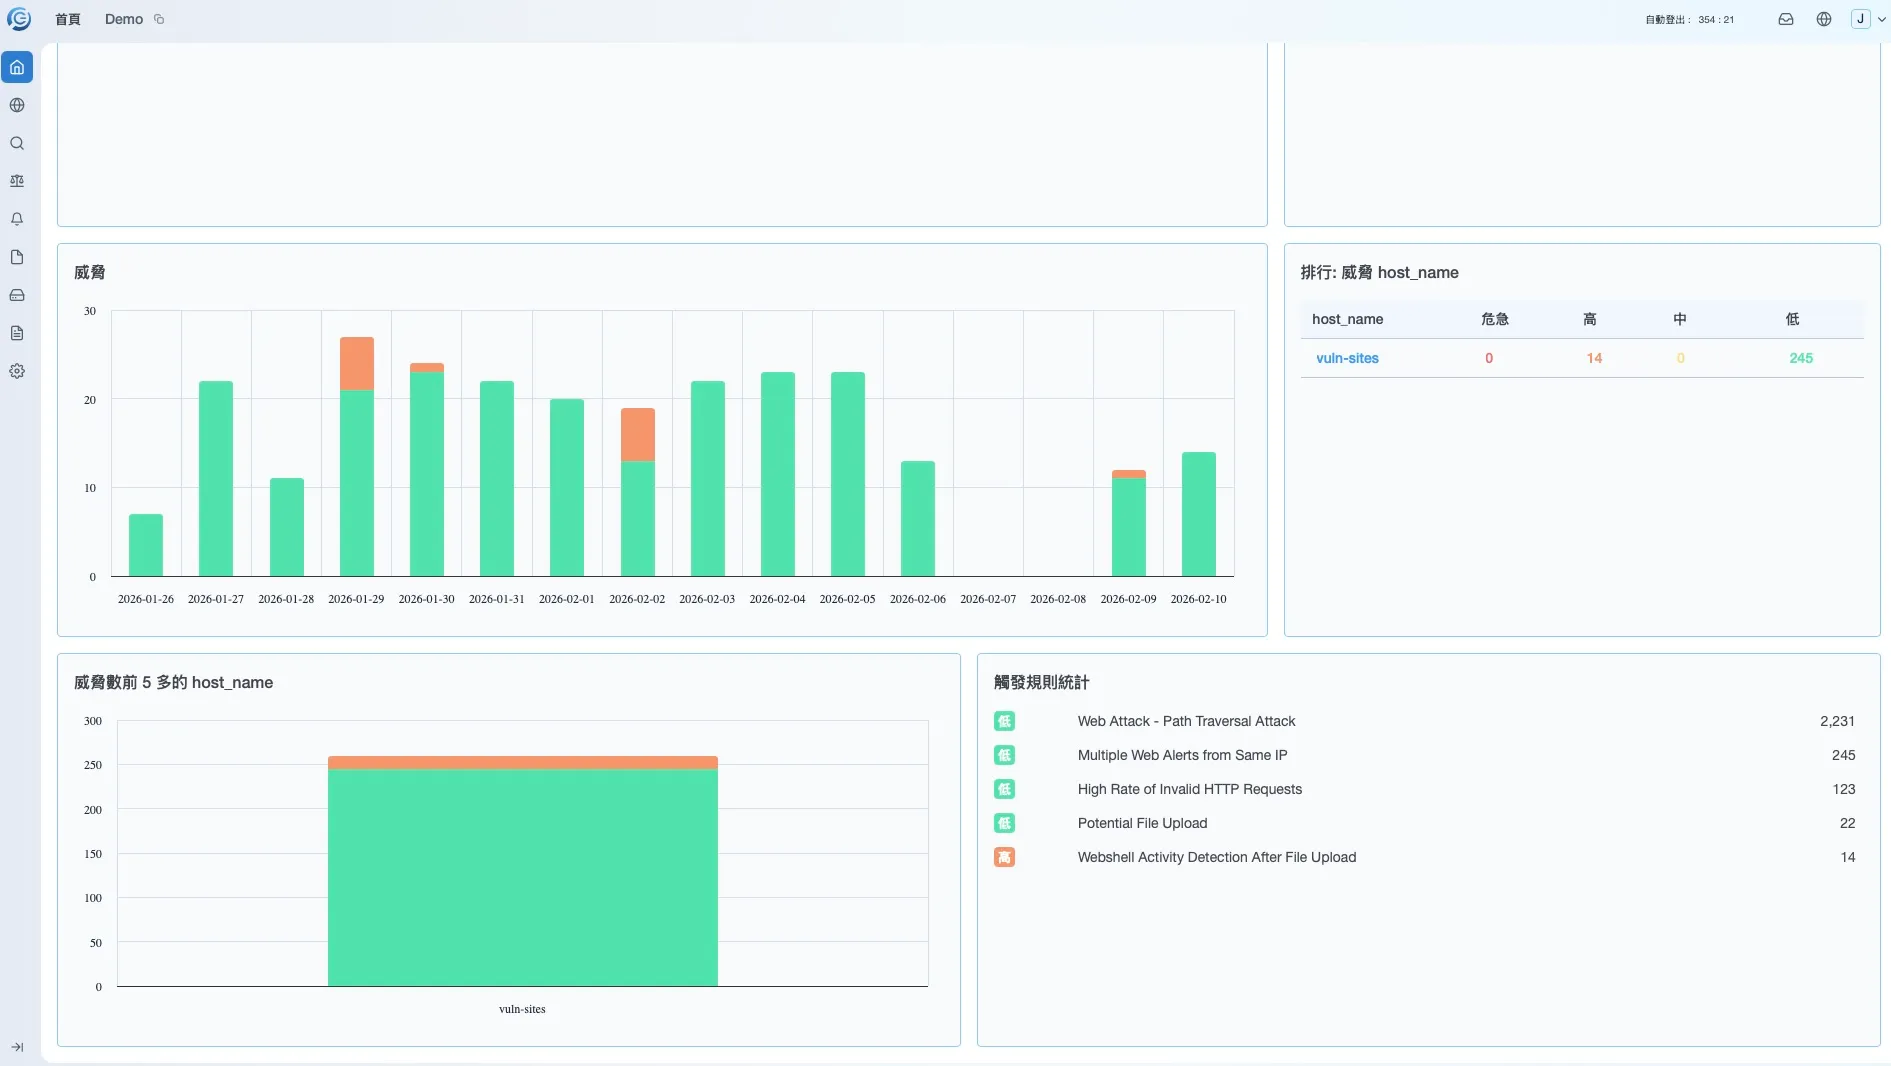Open the bell alerts sidebar icon
1891x1066 pixels.
click(x=17, y=219)
